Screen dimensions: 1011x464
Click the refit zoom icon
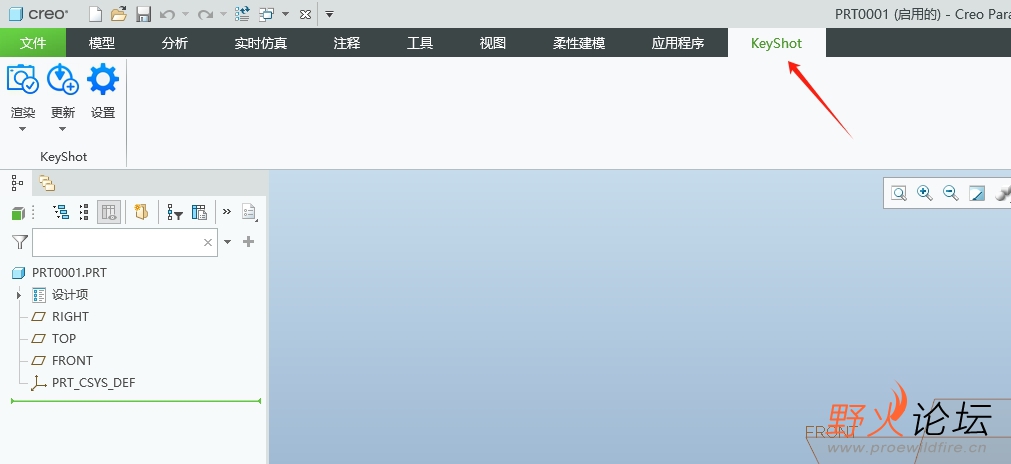coord(899,193)
